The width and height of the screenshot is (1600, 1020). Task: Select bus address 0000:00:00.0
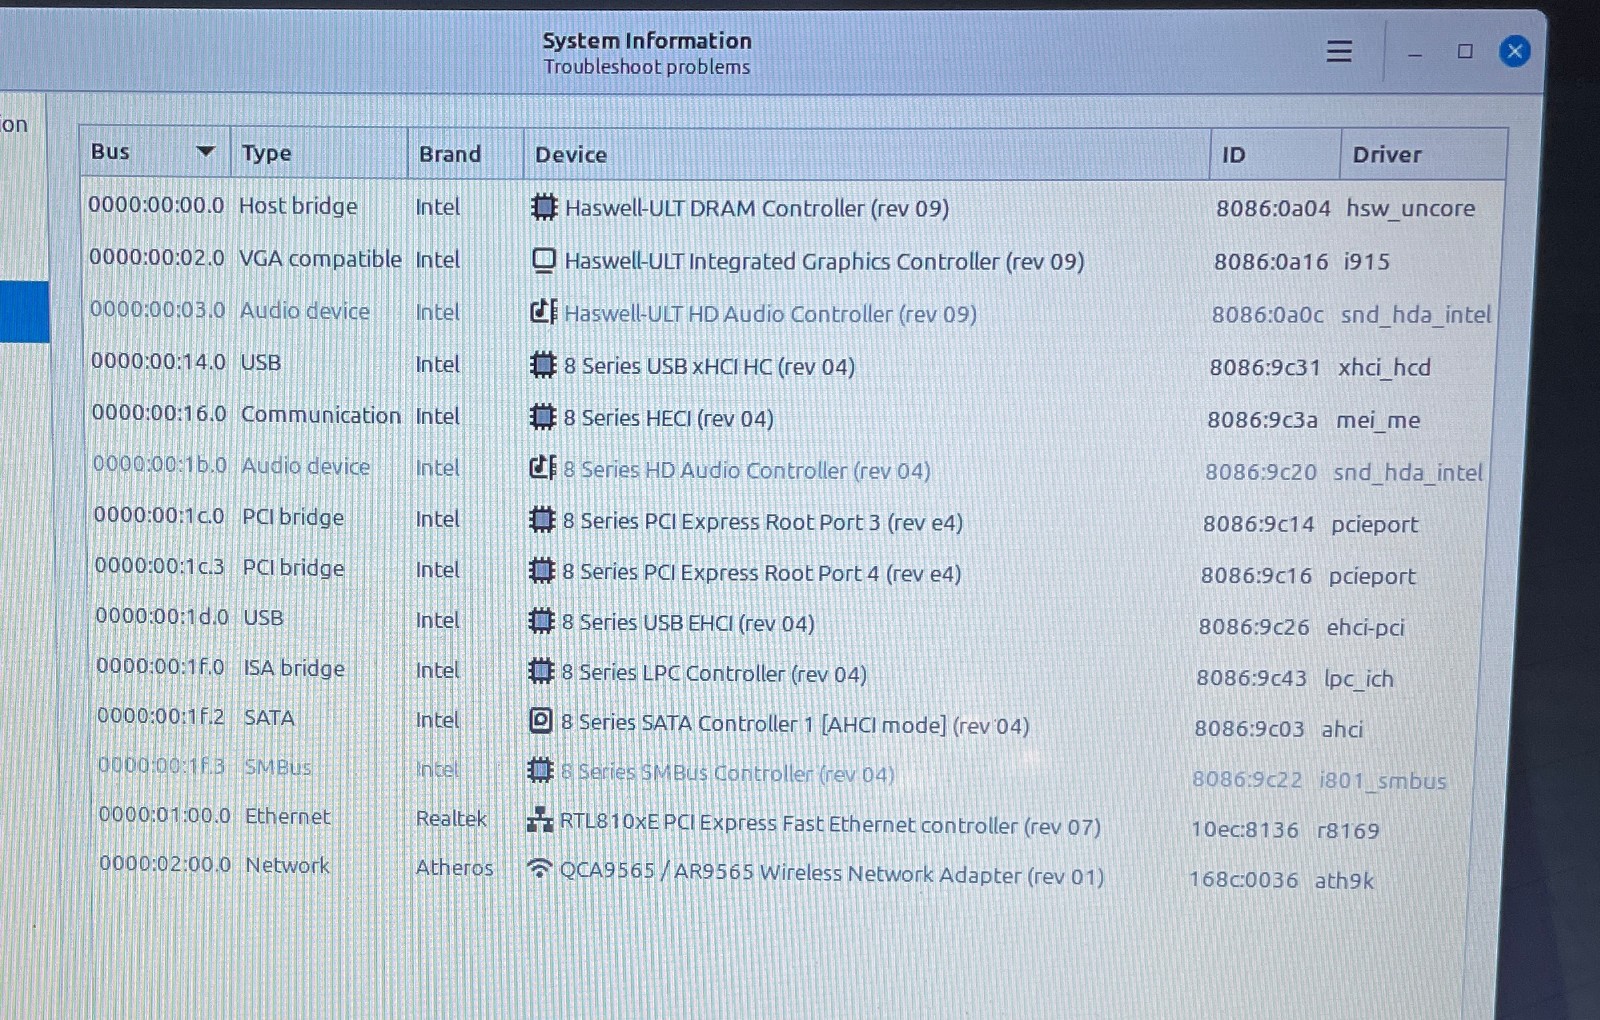(x=156, y=205)
